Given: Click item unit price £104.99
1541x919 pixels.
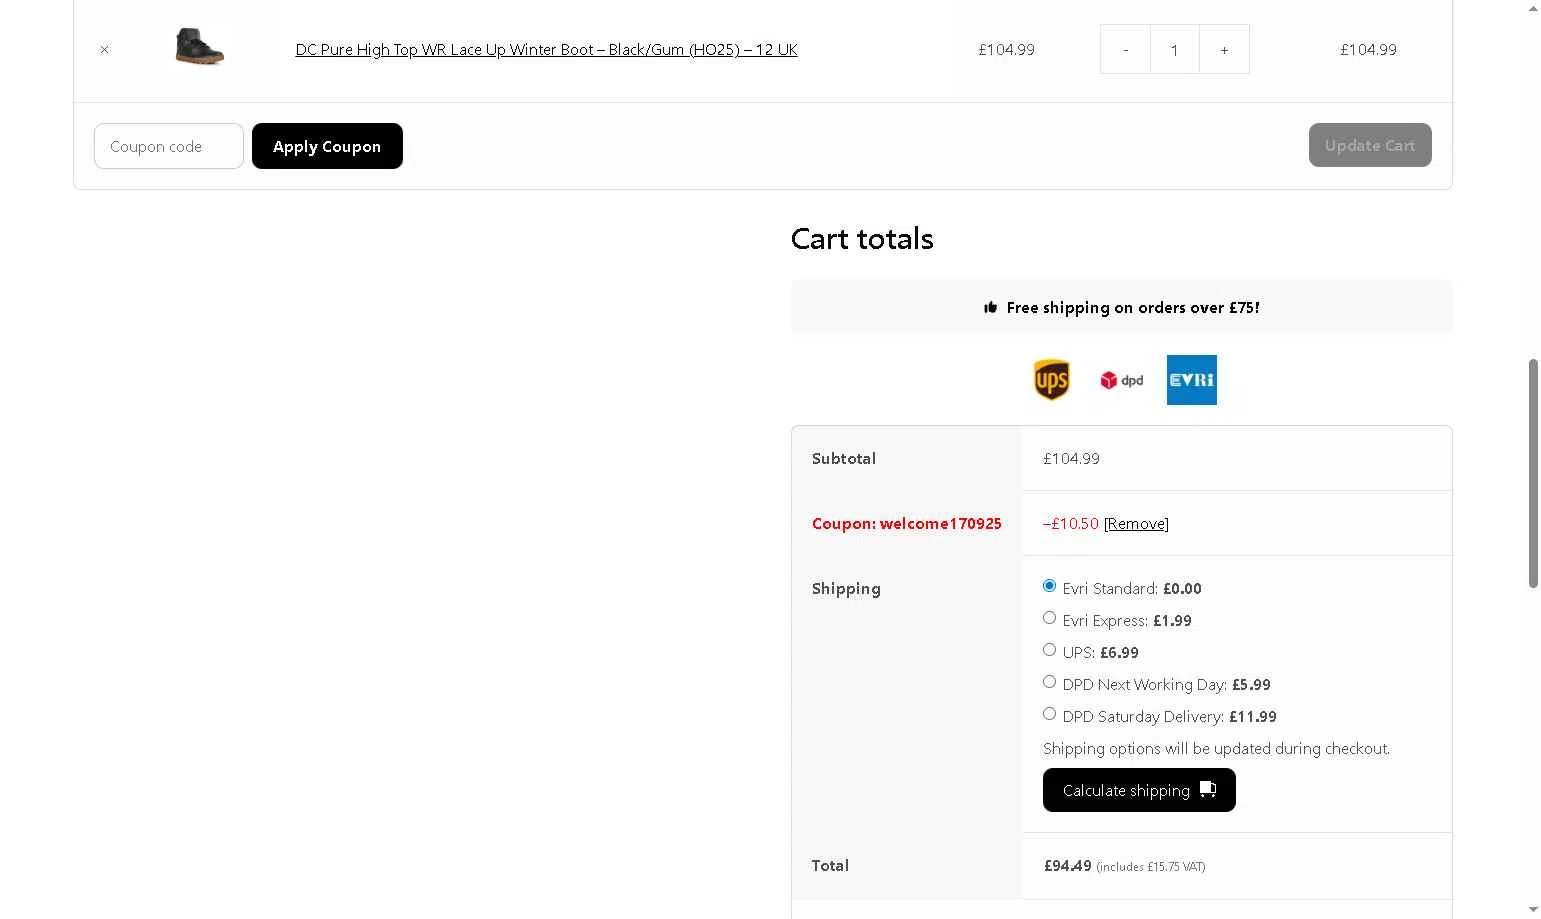Looking at the screenshot, I should pos(1006,49).
